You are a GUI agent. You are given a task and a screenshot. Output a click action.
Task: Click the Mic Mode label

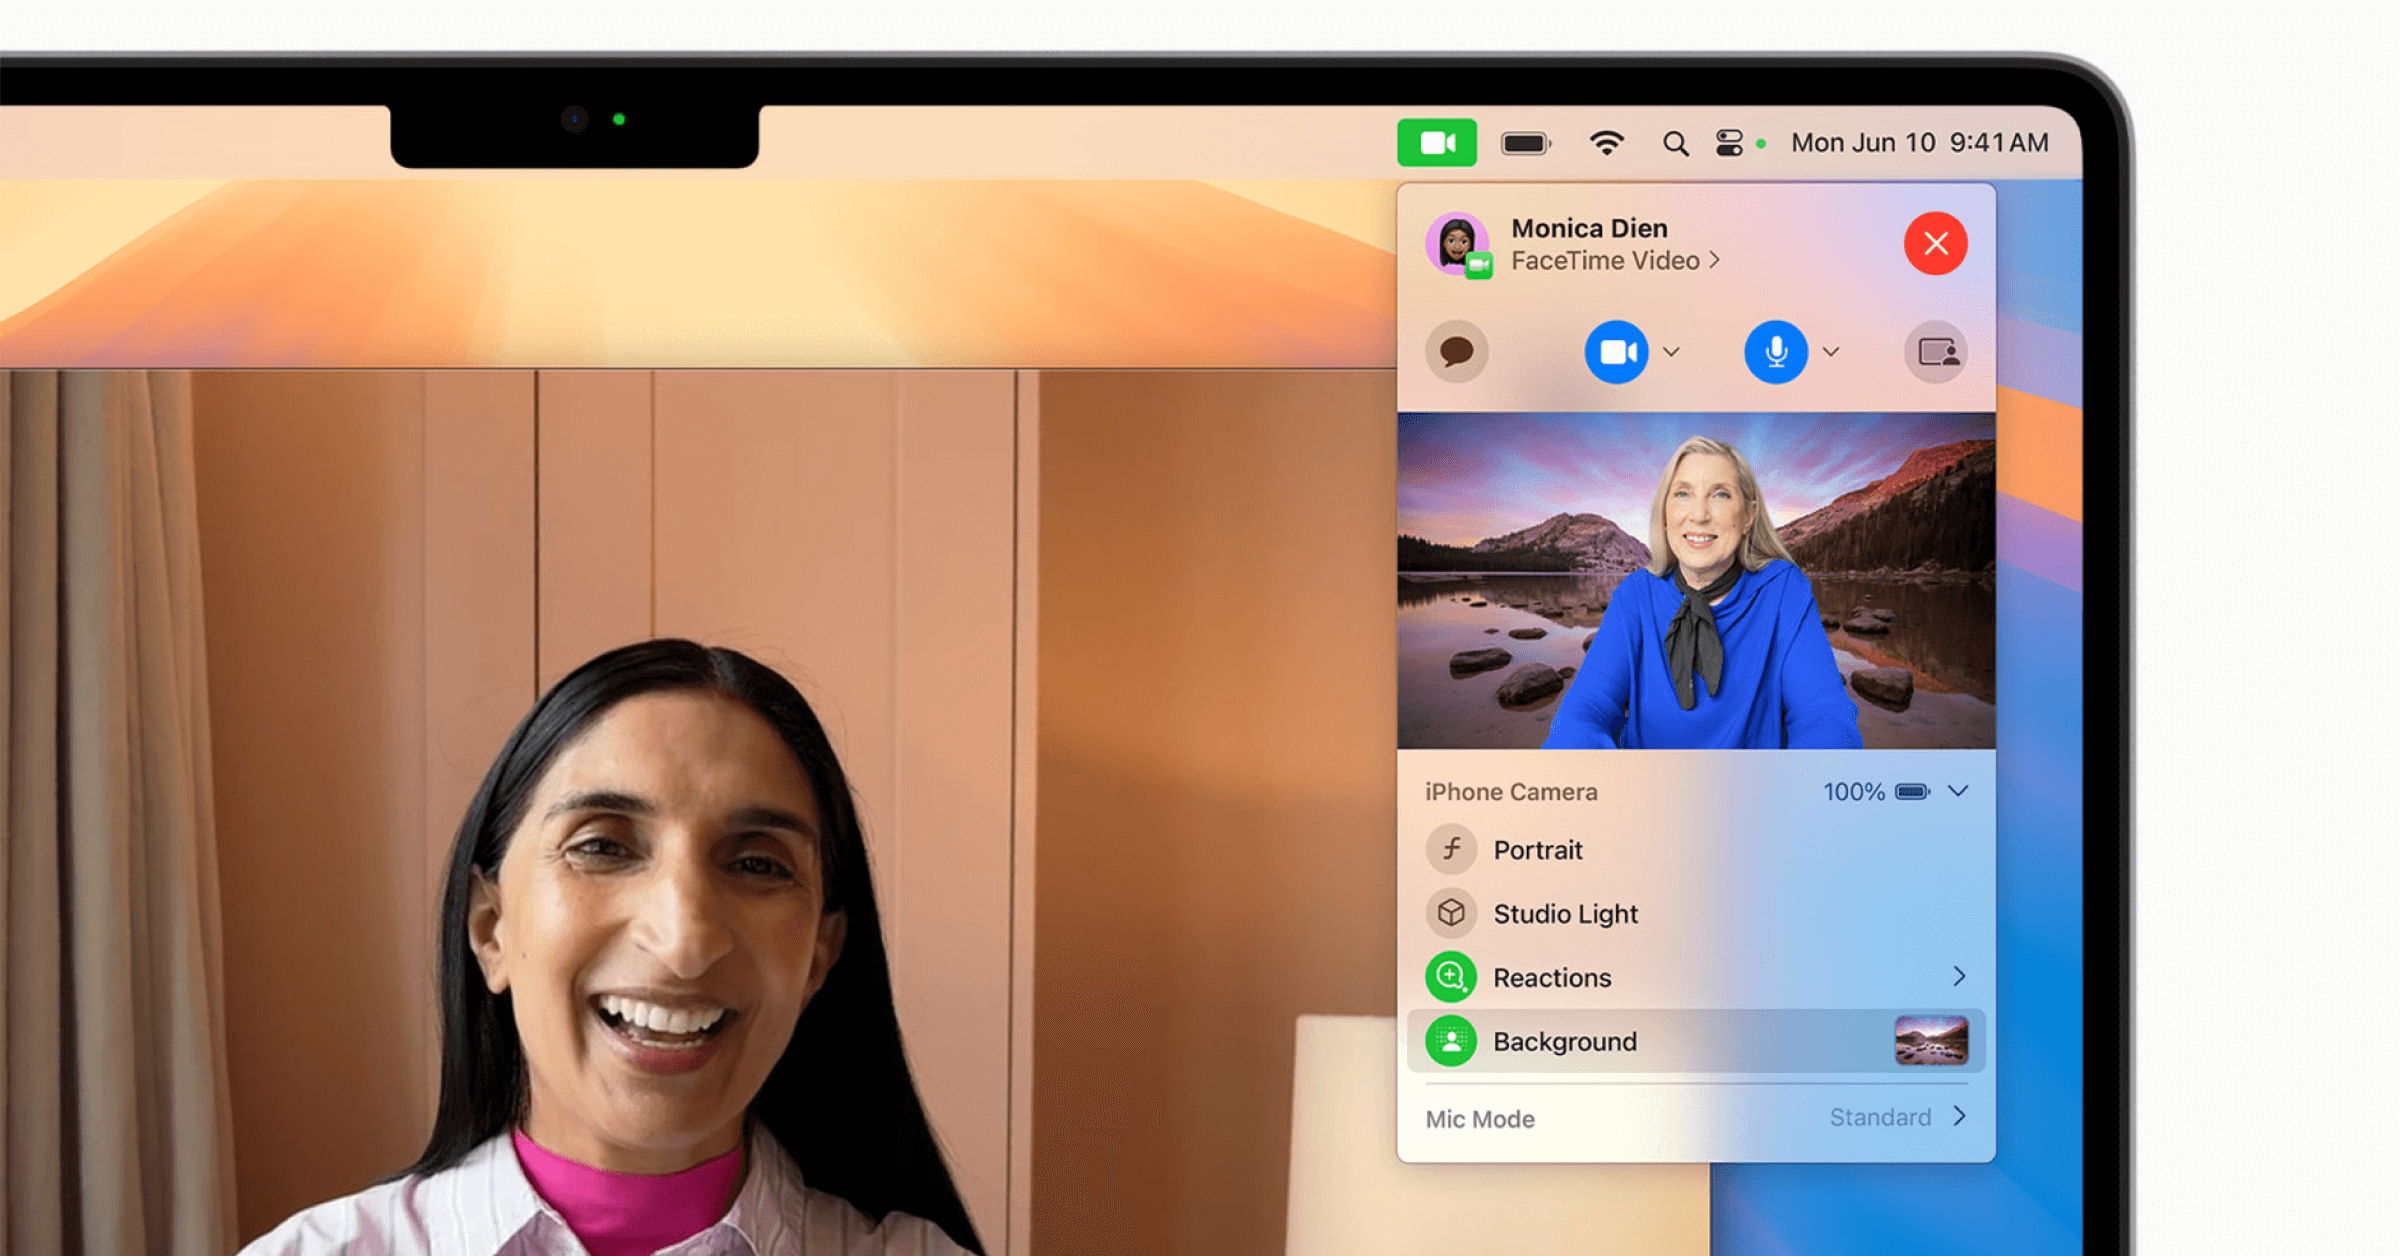(1480, 1119)
